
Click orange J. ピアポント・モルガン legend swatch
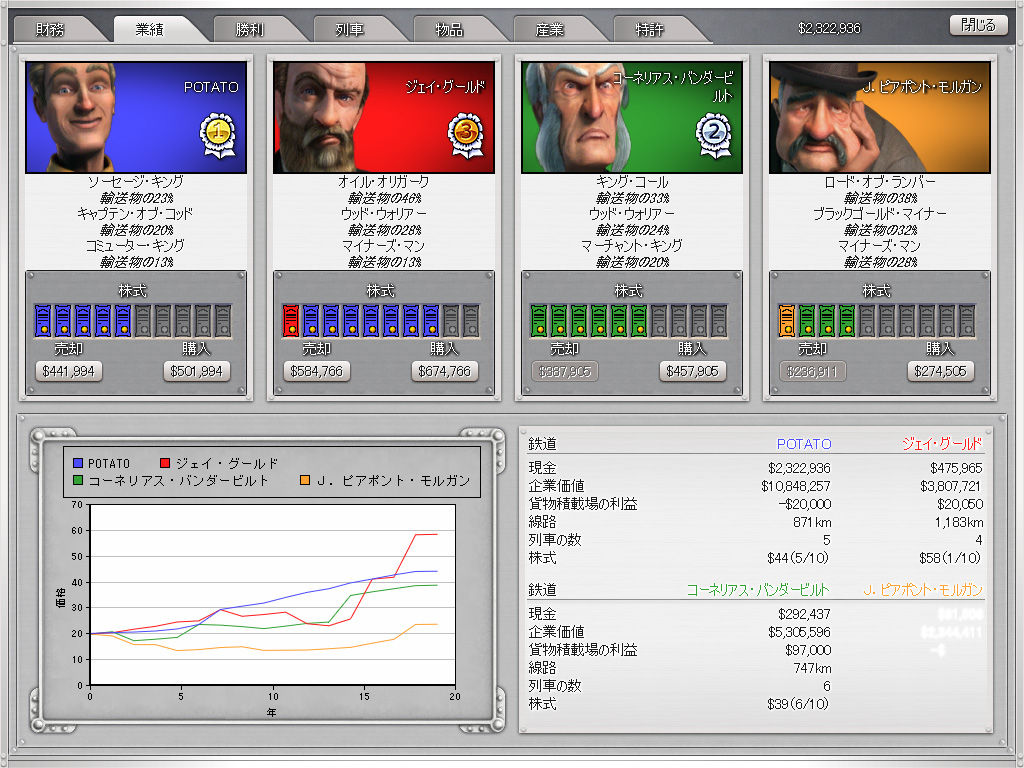(x=305, y=481)
